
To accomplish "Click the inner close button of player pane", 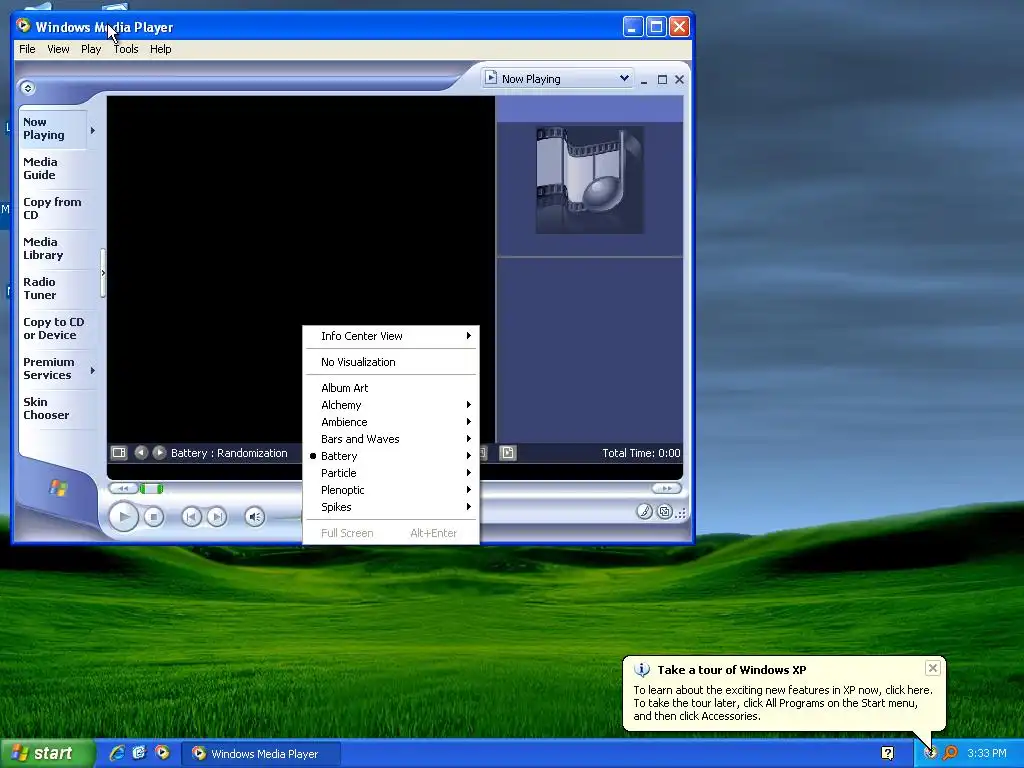I will [679, 80].
